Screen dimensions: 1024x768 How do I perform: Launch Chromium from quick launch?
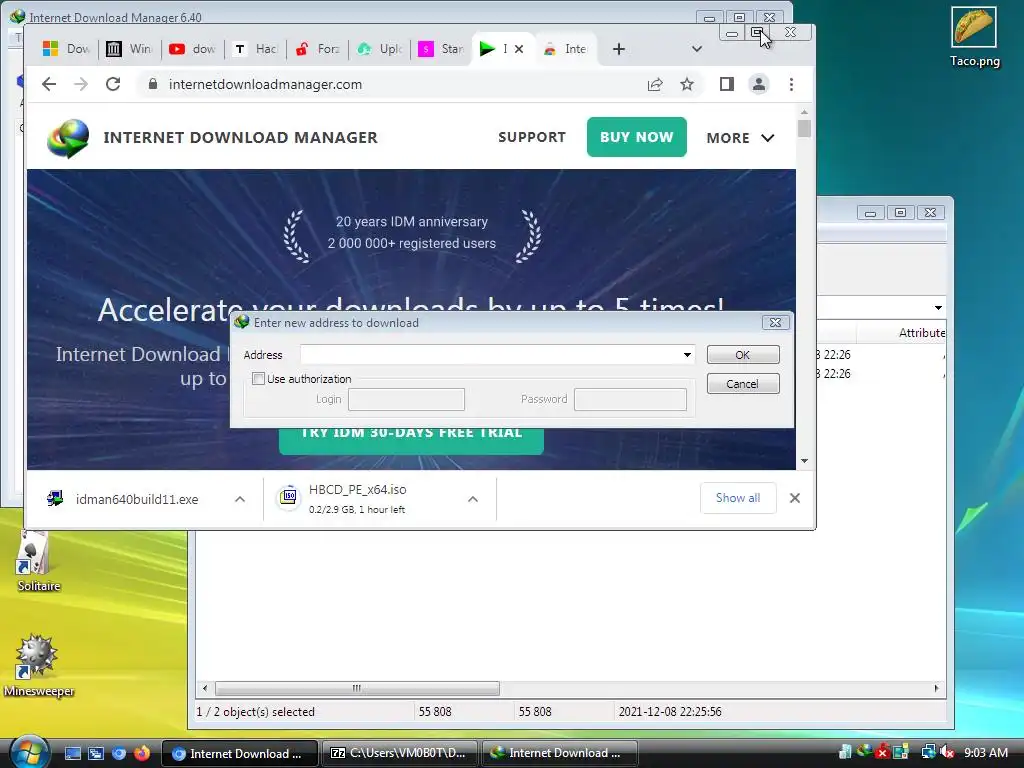coord(119,753)
